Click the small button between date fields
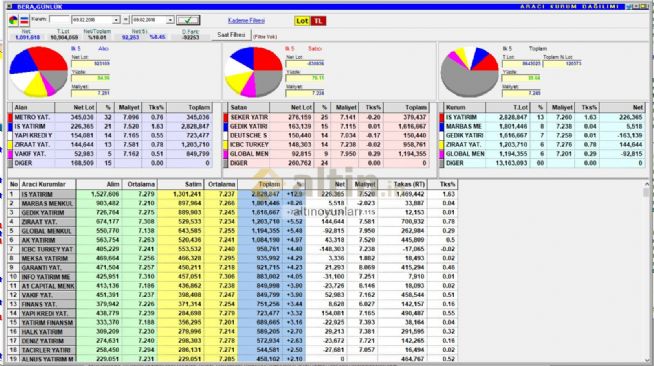 pos(126,20)
